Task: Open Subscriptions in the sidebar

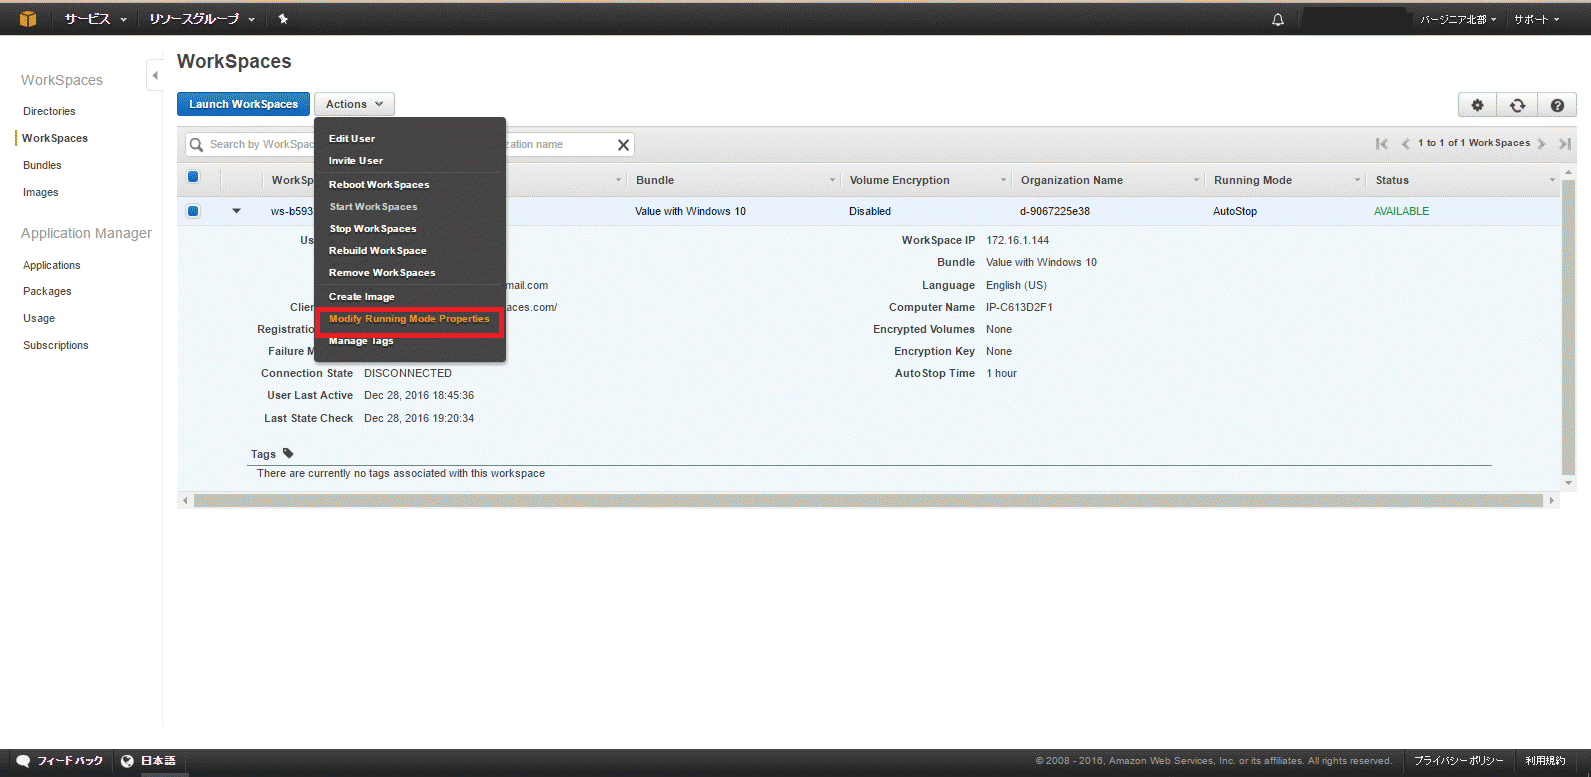Action: pyautogui.click(x=56, y=345)
